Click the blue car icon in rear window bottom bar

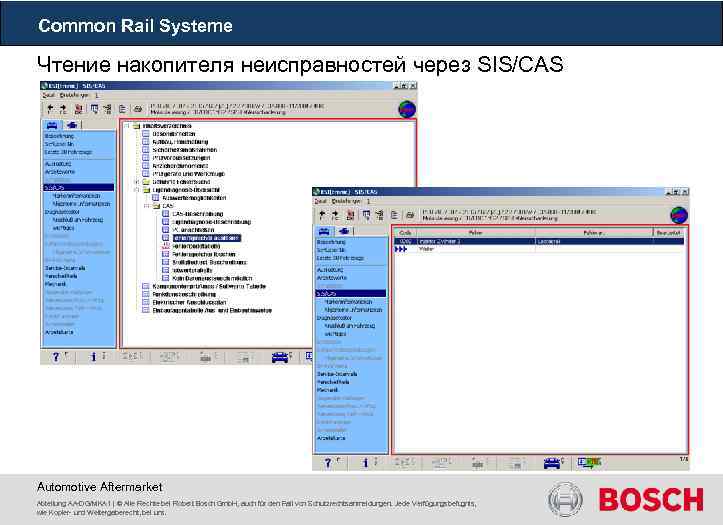(x=280, y=357)
